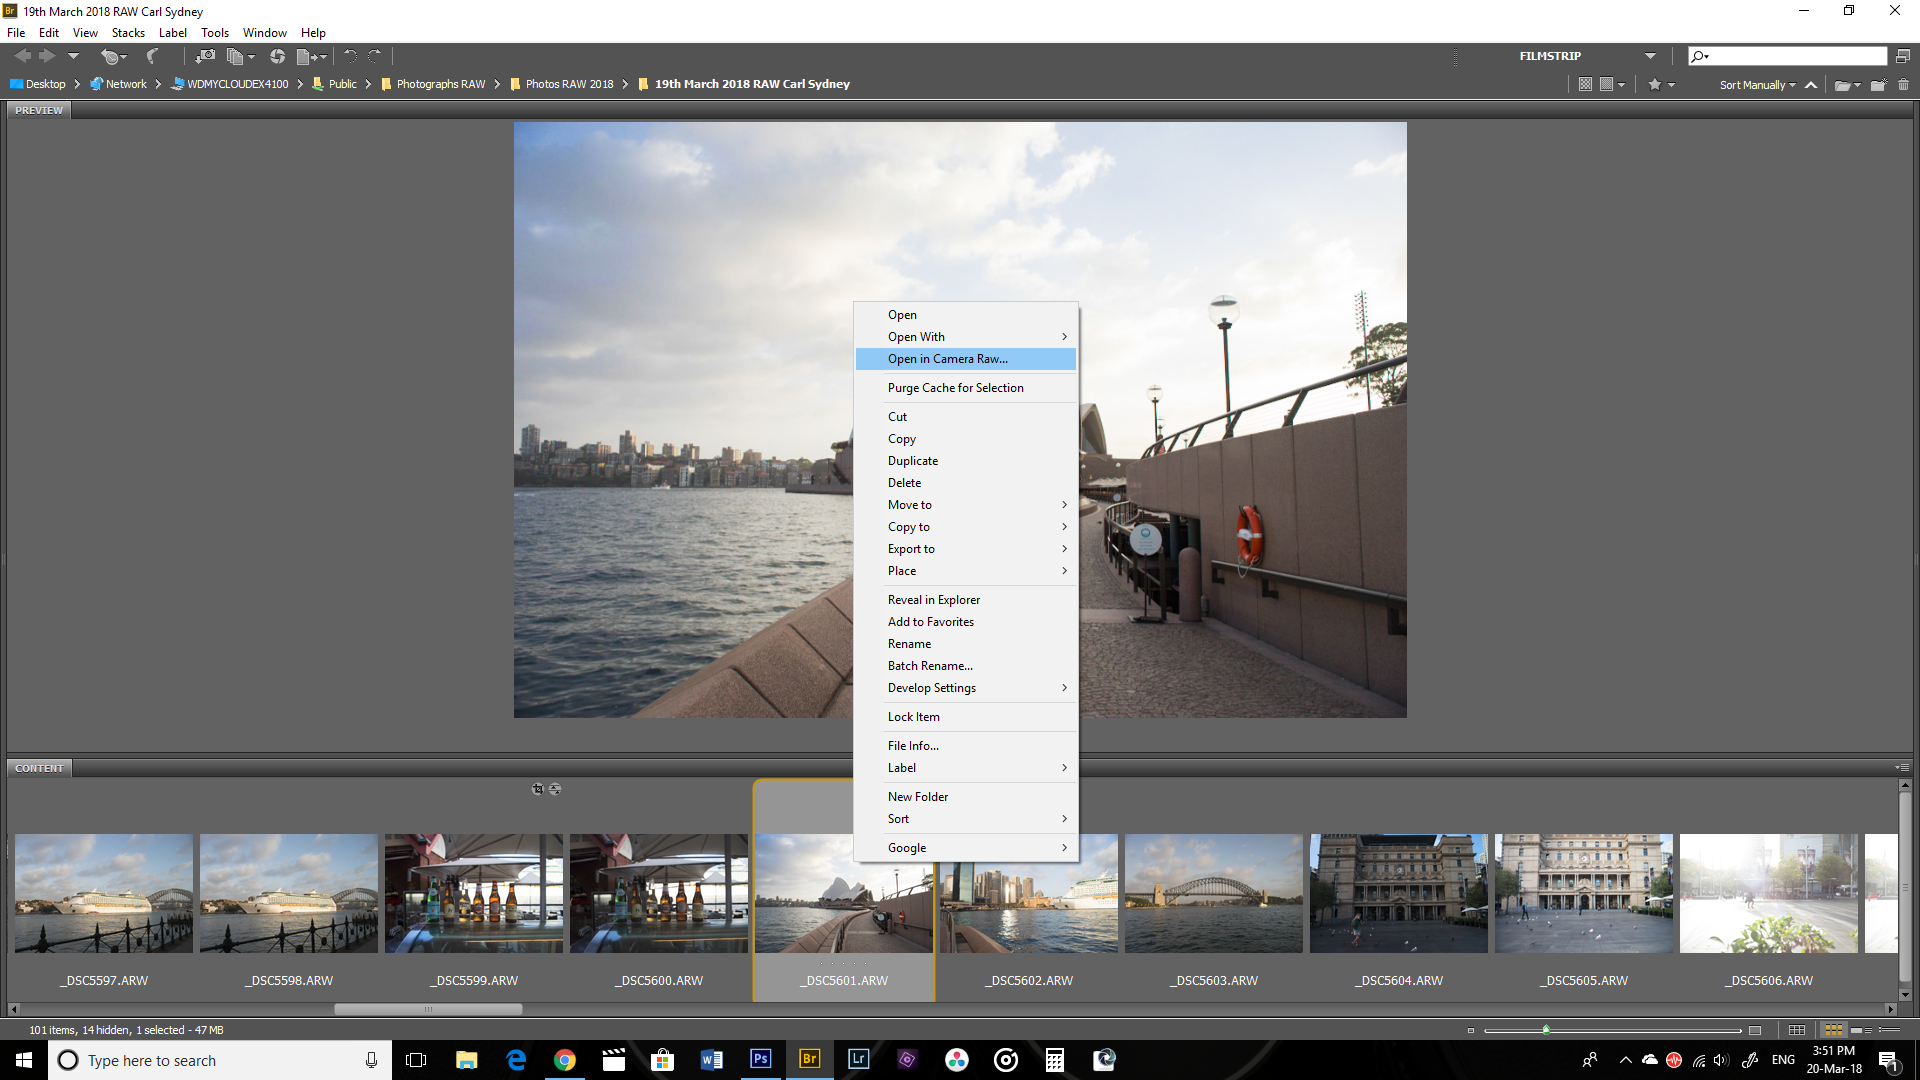Select the _DSC5603.ARW bridge thumbnail
Viewport: 1920px width, 1080px height.
point(1213,894)
